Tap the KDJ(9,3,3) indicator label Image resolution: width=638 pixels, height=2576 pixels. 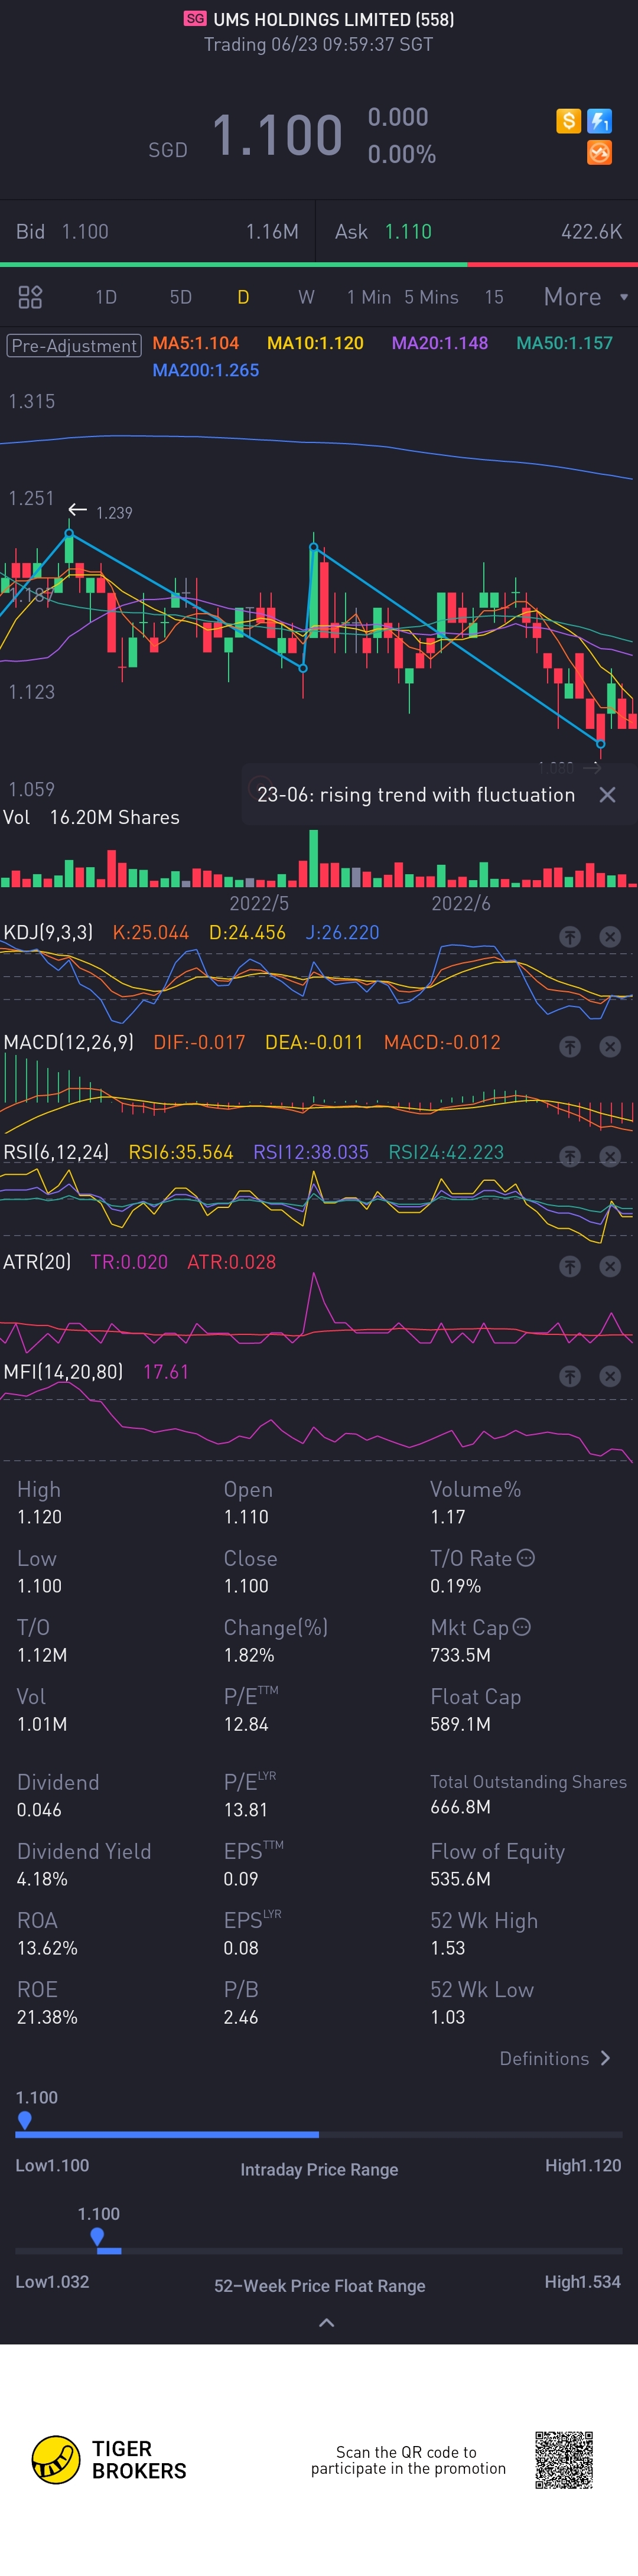click(x=48, y=932)
